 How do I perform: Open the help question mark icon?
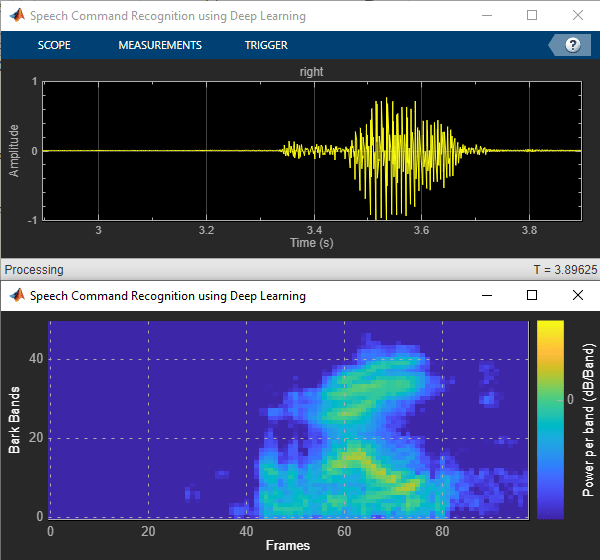coord(573,45)
